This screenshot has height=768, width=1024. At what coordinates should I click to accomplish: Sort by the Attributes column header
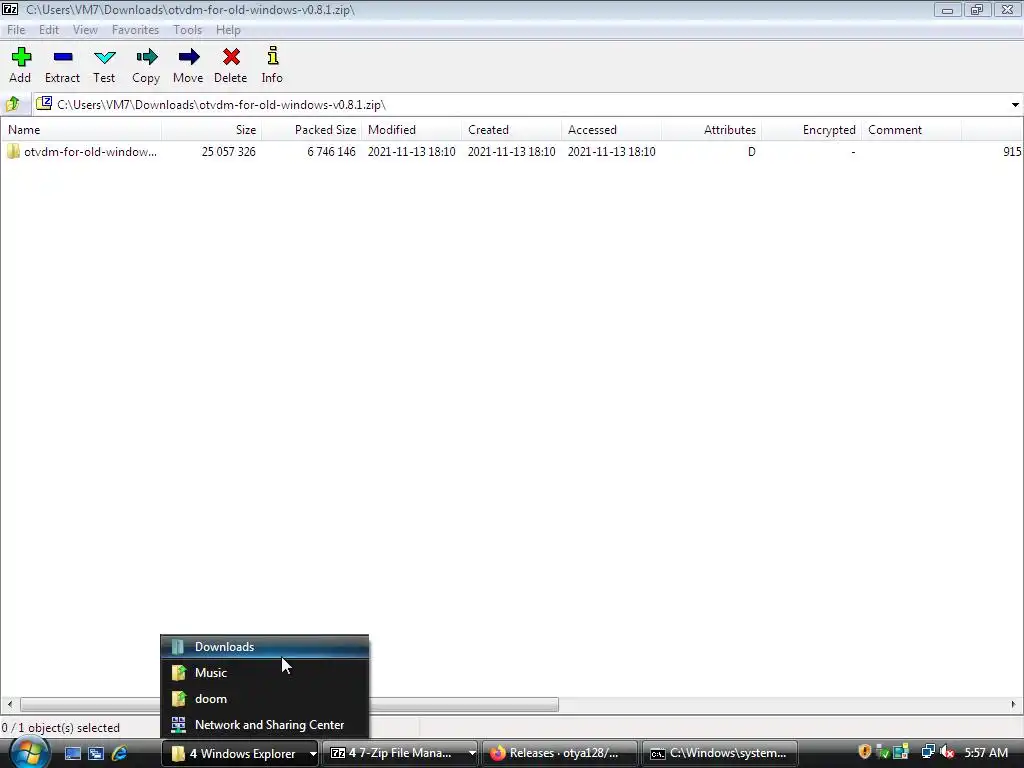(x=711, y=130)
